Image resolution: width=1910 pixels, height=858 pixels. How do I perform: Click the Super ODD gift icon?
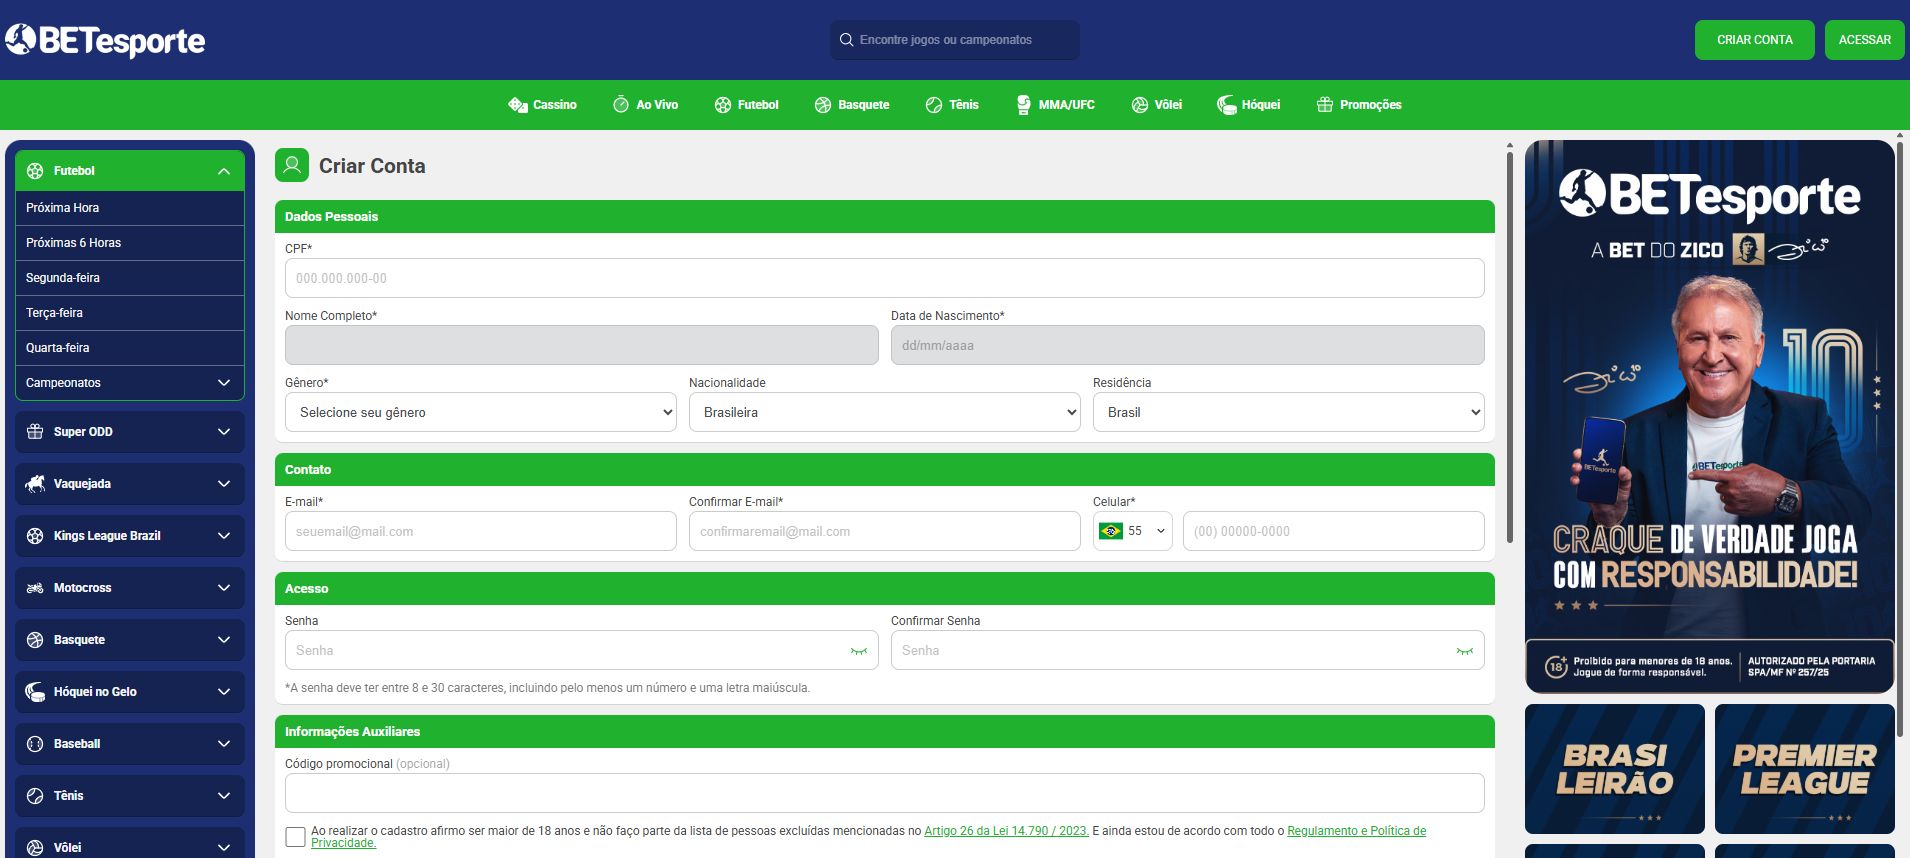pyautogui.click(x=35, y=432)
